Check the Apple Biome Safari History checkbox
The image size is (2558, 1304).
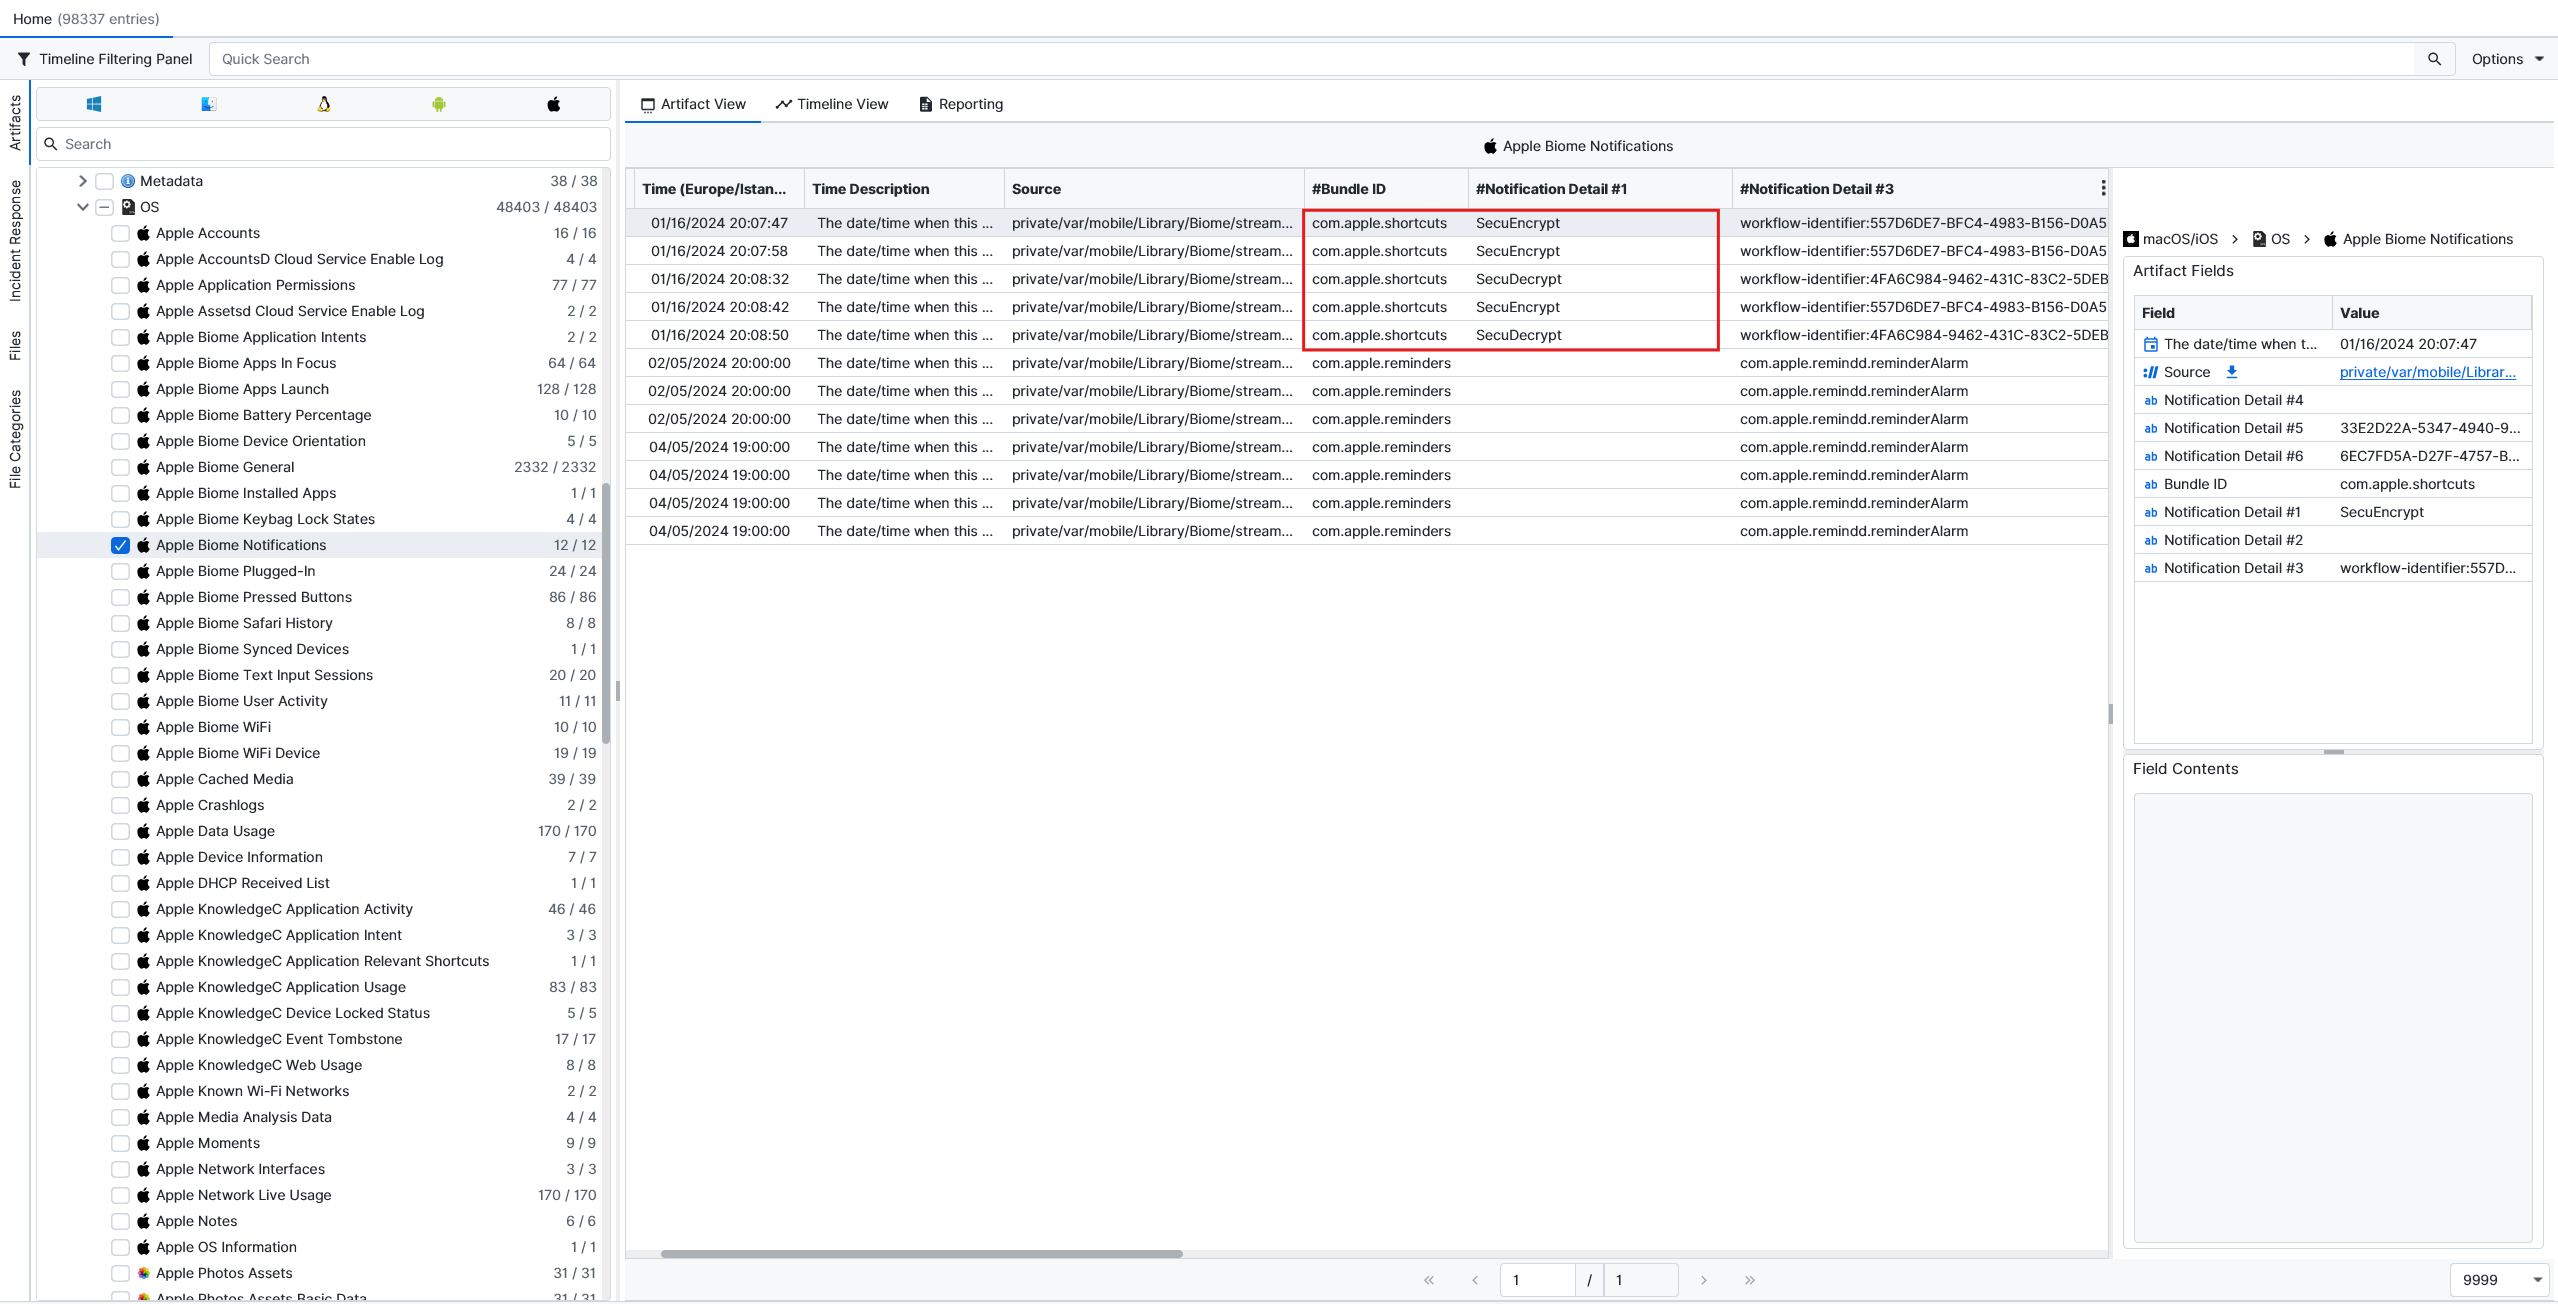121,623
